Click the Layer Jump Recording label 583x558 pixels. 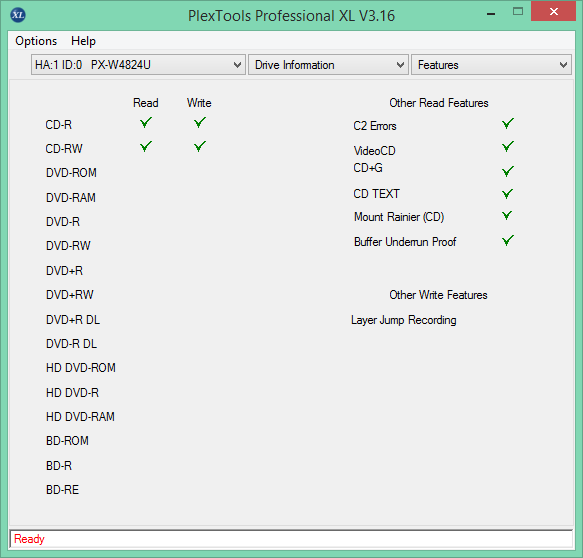(x=404, y=320)
